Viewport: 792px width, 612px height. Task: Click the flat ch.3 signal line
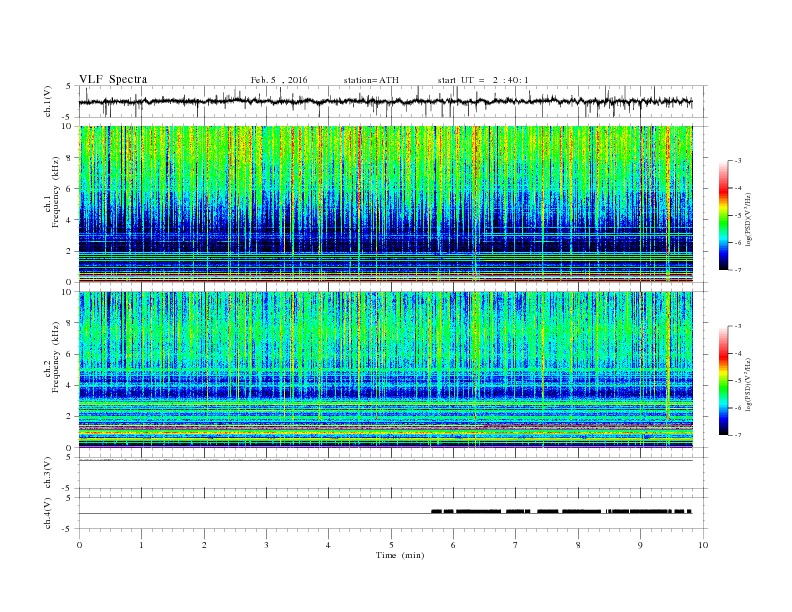pyautogui.click(x=385, y=461)
